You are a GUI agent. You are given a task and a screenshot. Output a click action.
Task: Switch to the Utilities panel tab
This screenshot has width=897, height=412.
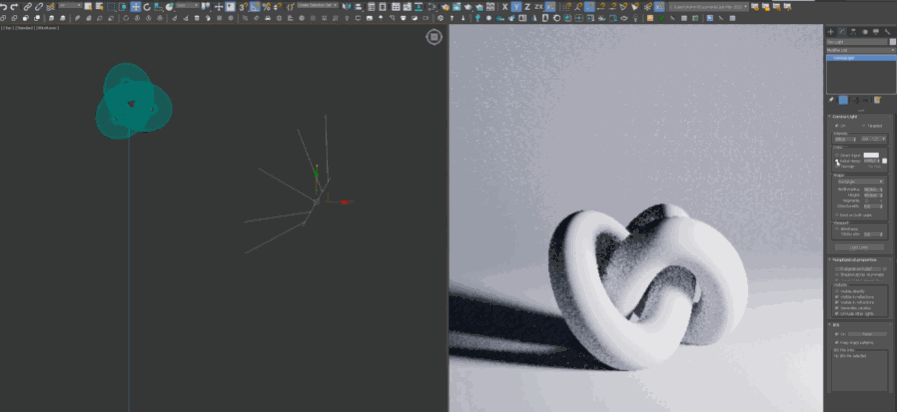click(887, 32)
